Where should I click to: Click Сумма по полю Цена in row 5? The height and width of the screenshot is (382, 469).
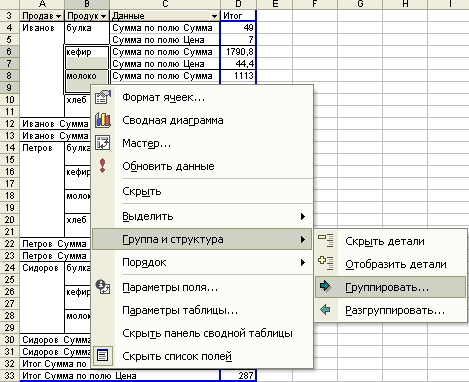coord(165,40)
